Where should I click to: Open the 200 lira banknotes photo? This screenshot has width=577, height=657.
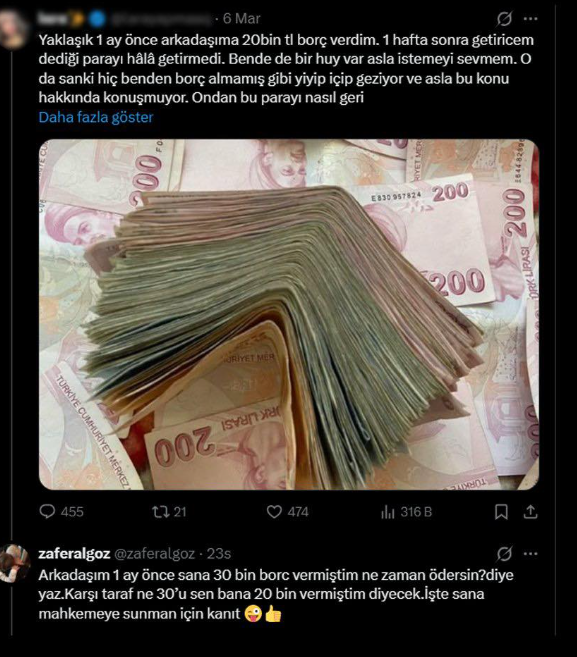click(289, 314)
